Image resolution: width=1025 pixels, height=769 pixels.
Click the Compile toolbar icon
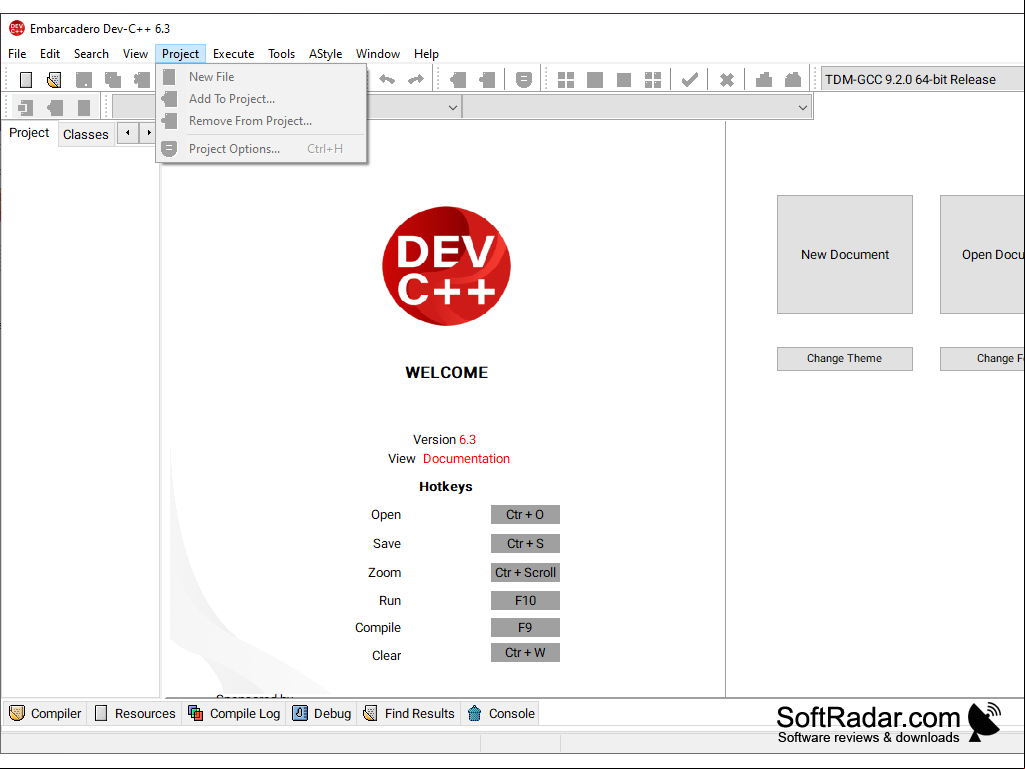[566, 80]
